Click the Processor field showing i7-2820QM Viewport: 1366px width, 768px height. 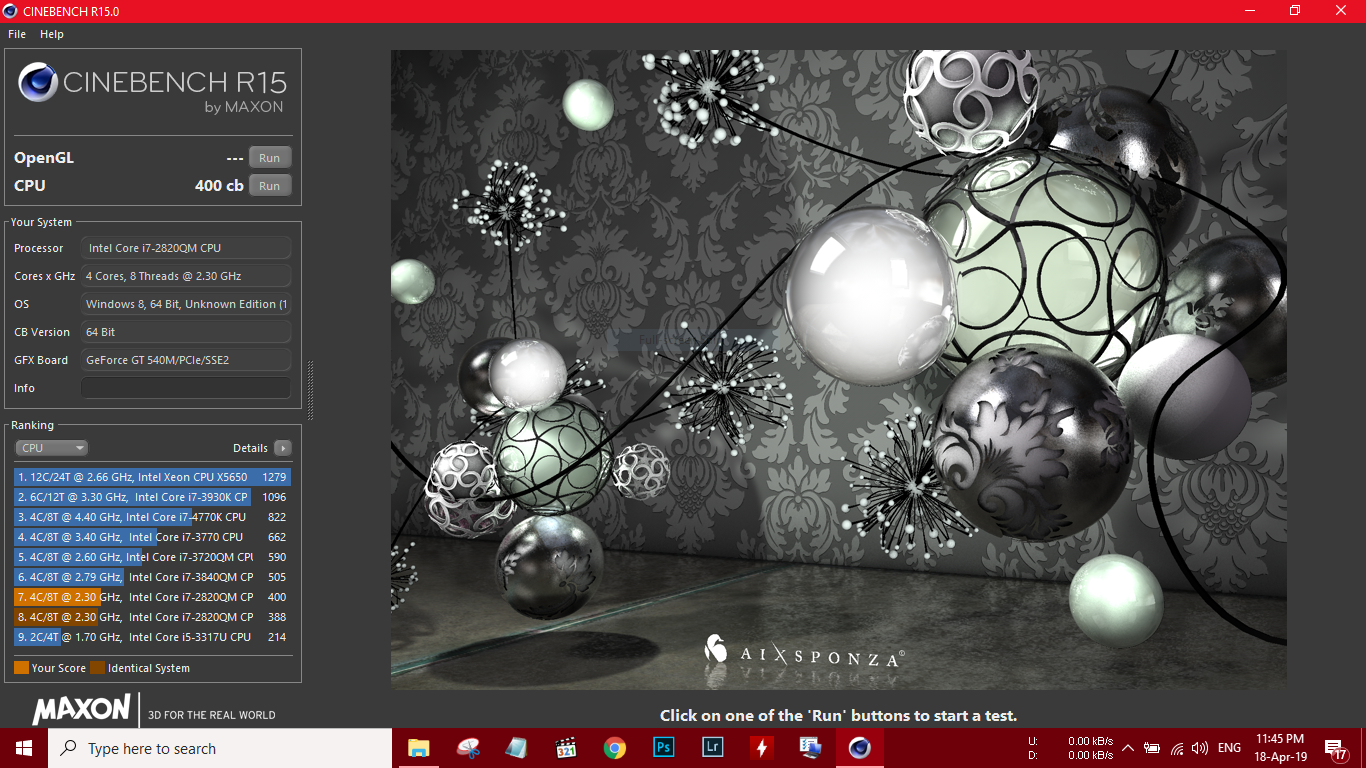pos(186,248)
